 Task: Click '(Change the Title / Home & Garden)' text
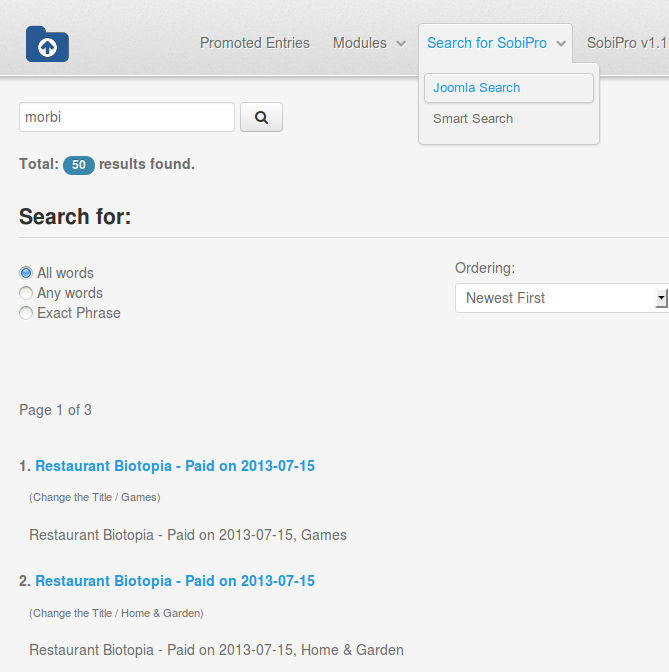[116, 613]
